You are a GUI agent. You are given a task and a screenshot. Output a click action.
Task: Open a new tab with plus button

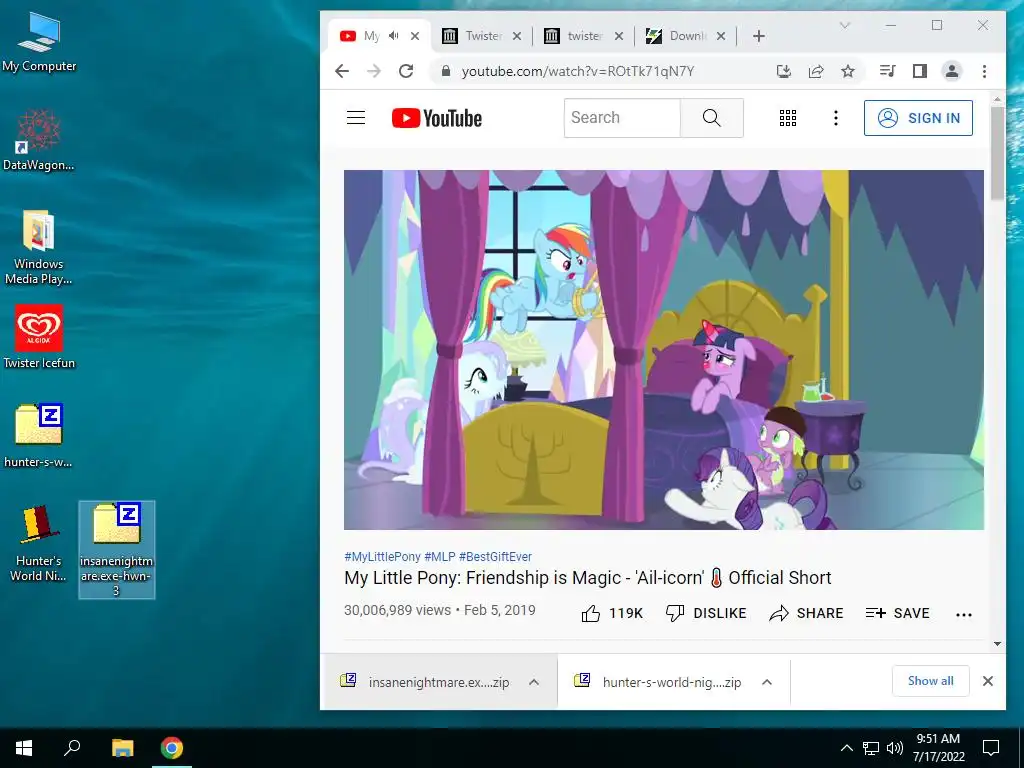(758, 36)
